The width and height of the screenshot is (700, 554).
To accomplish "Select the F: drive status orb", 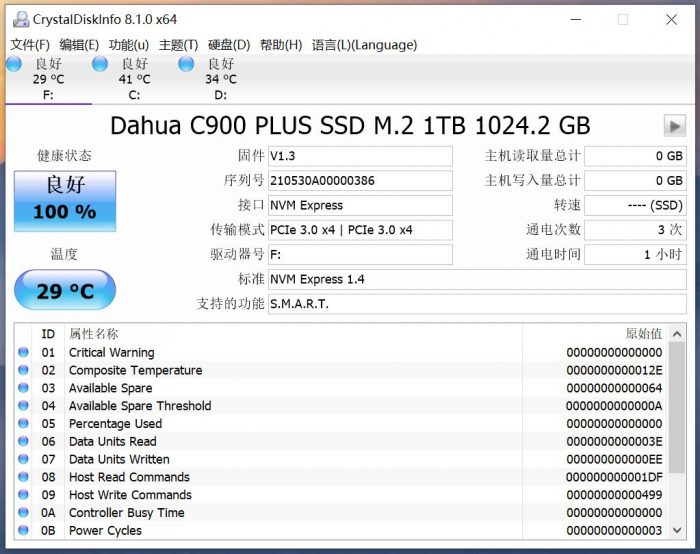I will pyautogui.click(x=14, y=65).
